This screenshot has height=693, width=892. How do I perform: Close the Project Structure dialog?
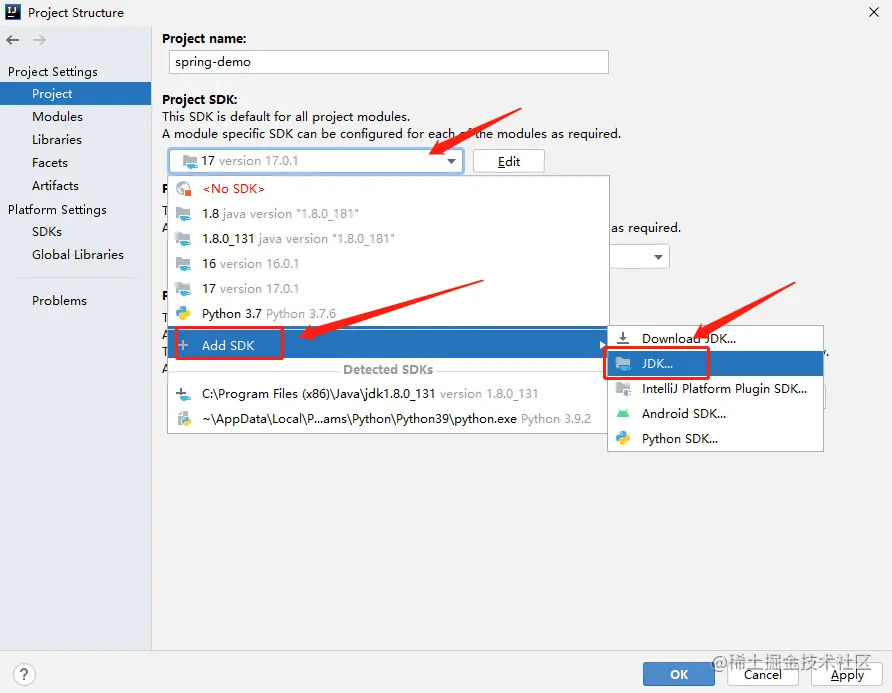click(874, 12)
